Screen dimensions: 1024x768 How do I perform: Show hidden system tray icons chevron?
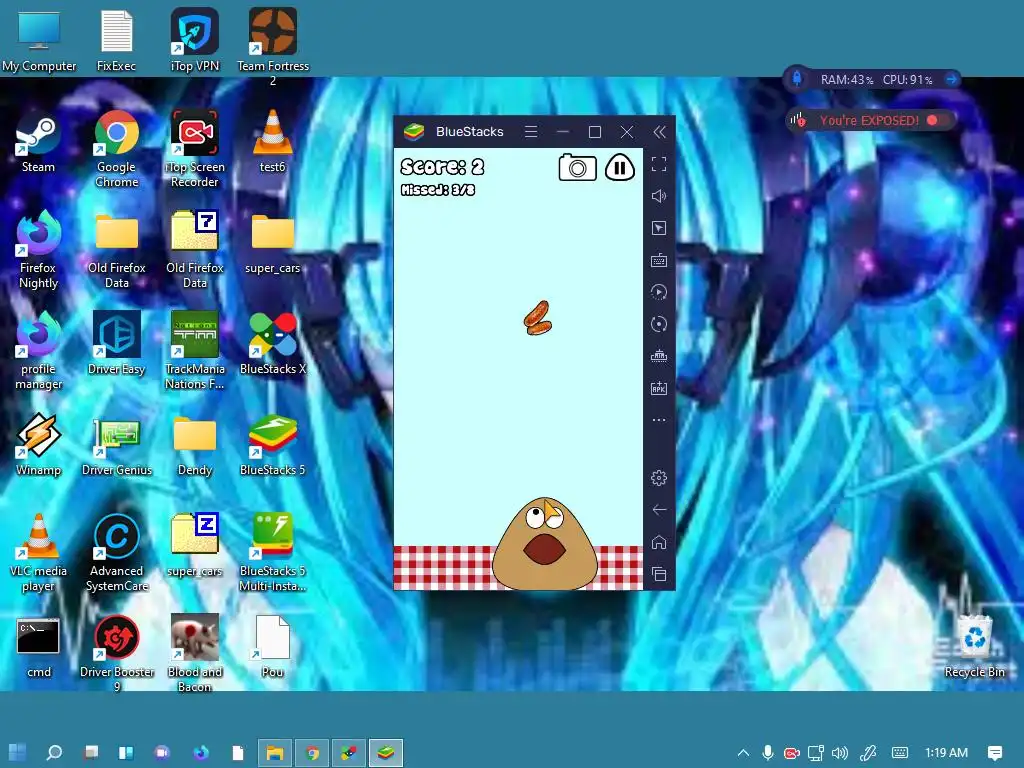click(x=743, y=753)
